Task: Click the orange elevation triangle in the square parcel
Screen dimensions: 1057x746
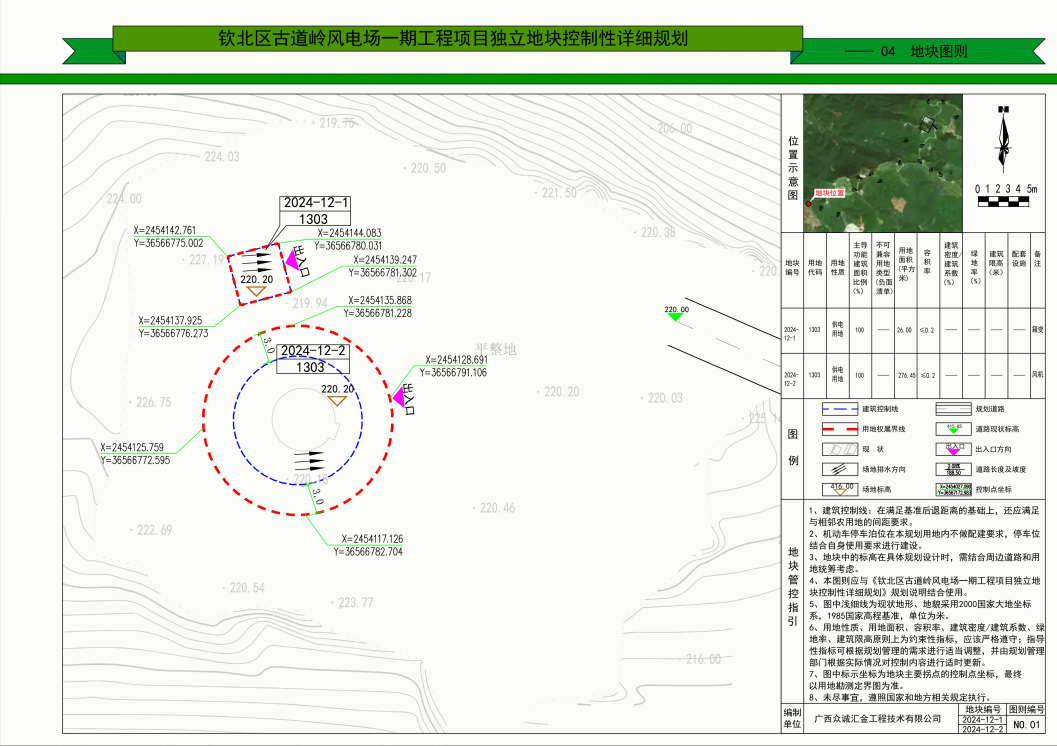Action: 256,292
